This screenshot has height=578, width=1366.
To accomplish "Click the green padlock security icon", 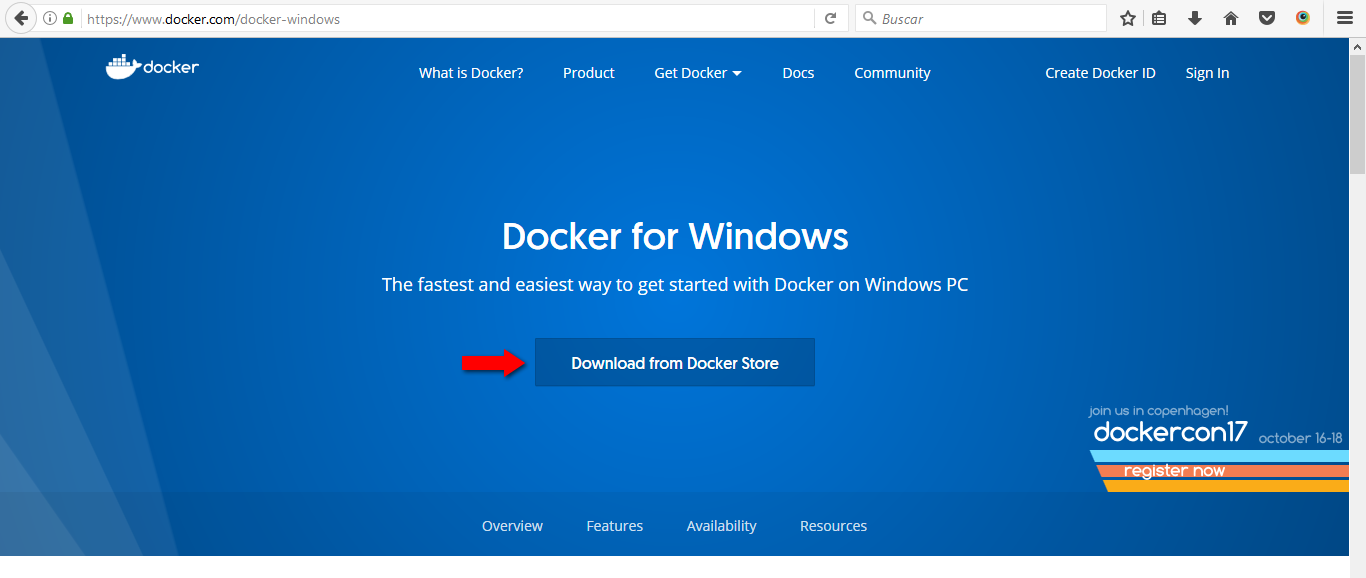I will (68, 18).
